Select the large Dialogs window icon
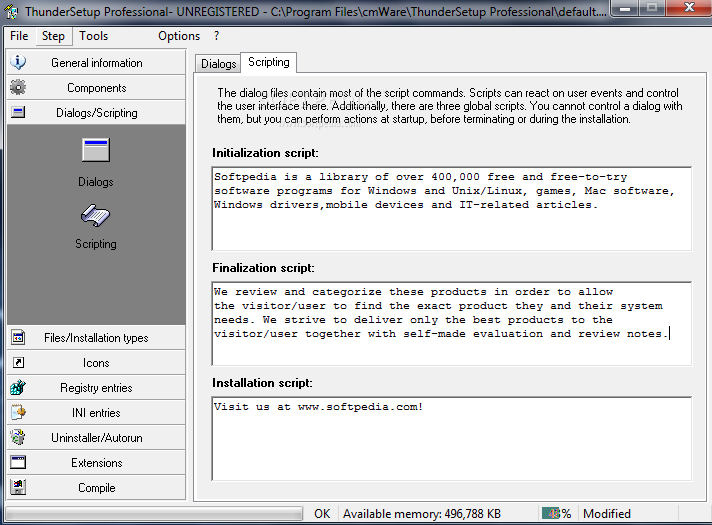 pyautogui.click(x=96, y=150)
